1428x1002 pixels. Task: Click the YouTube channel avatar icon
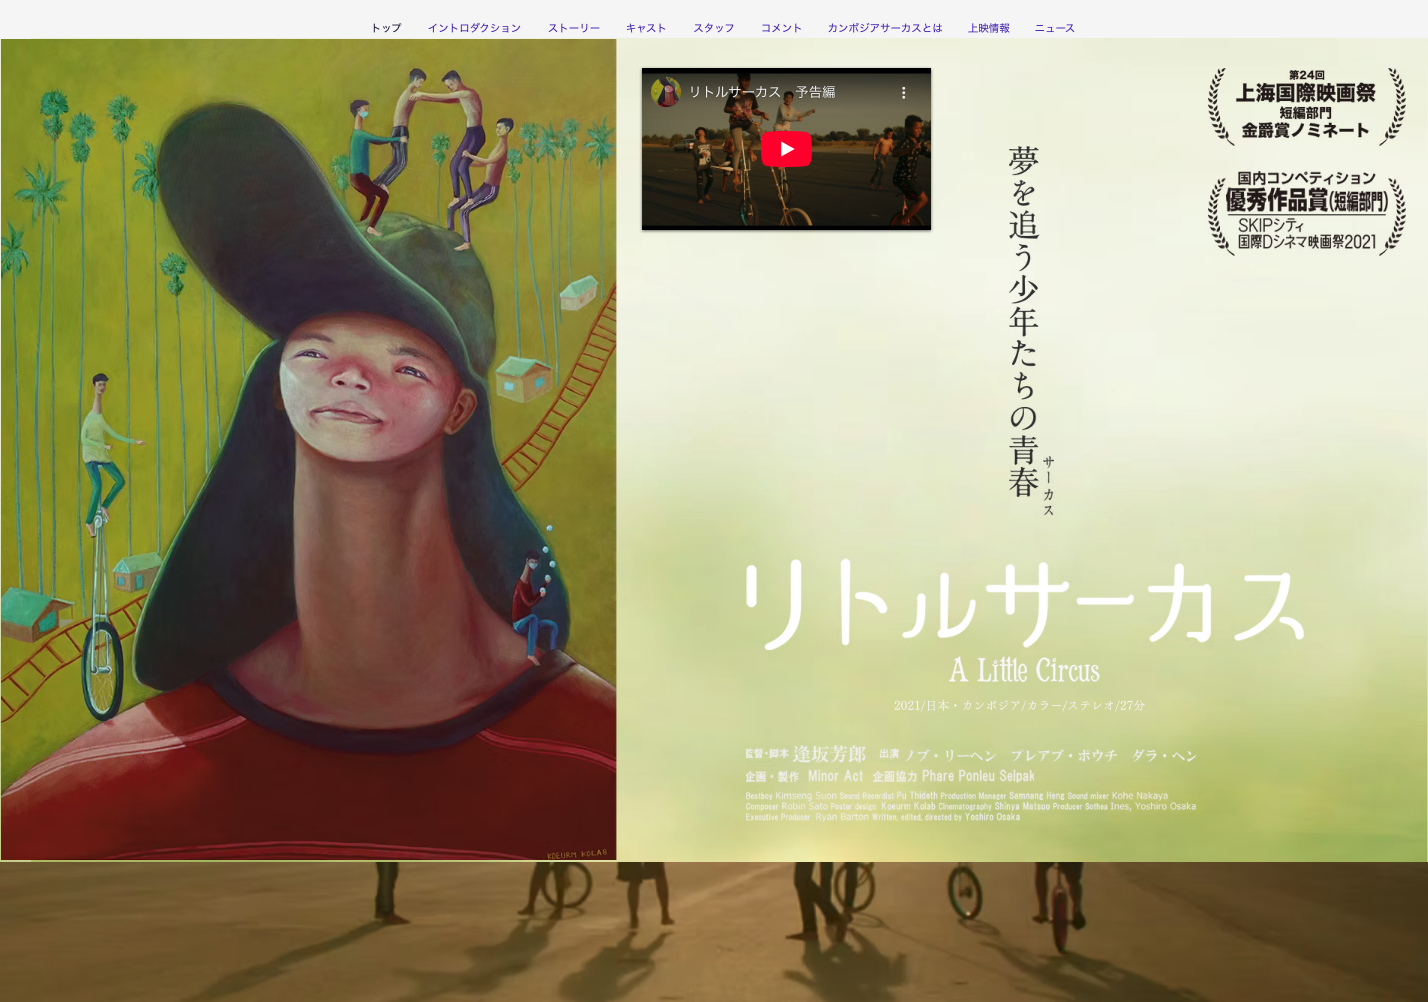[x=666, y=92]
